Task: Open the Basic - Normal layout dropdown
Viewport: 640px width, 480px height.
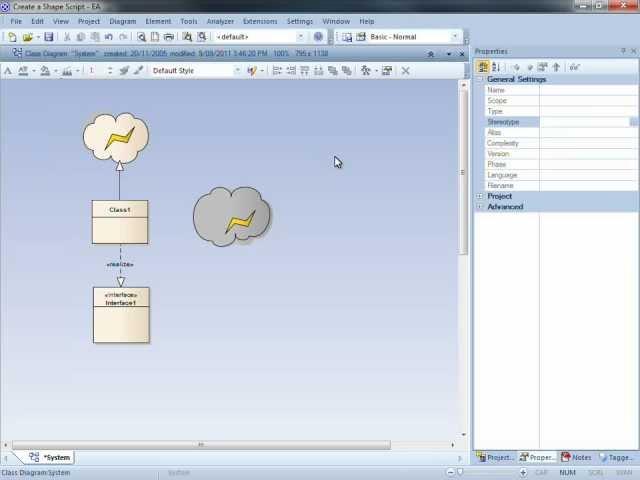Action: (455, 37)
